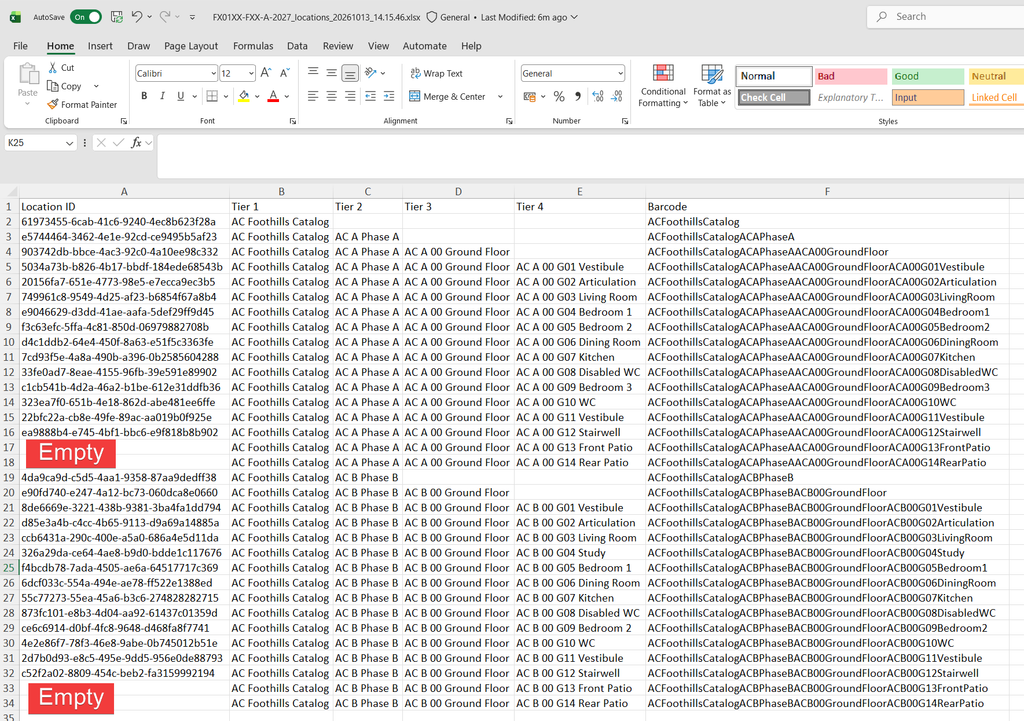Click the Name Box showing K25

(40, 142)
